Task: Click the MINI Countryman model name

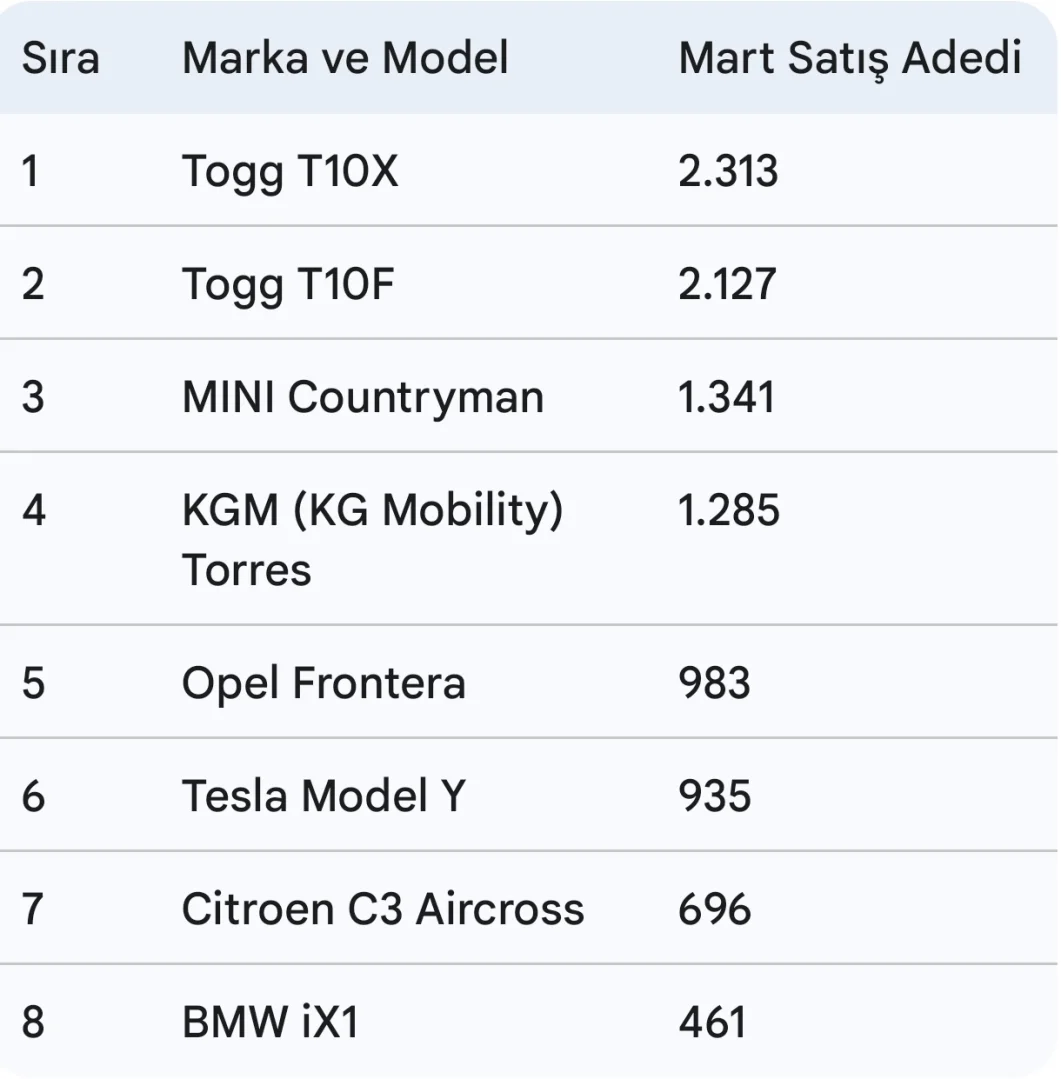Action: click(x=363, y=397)
